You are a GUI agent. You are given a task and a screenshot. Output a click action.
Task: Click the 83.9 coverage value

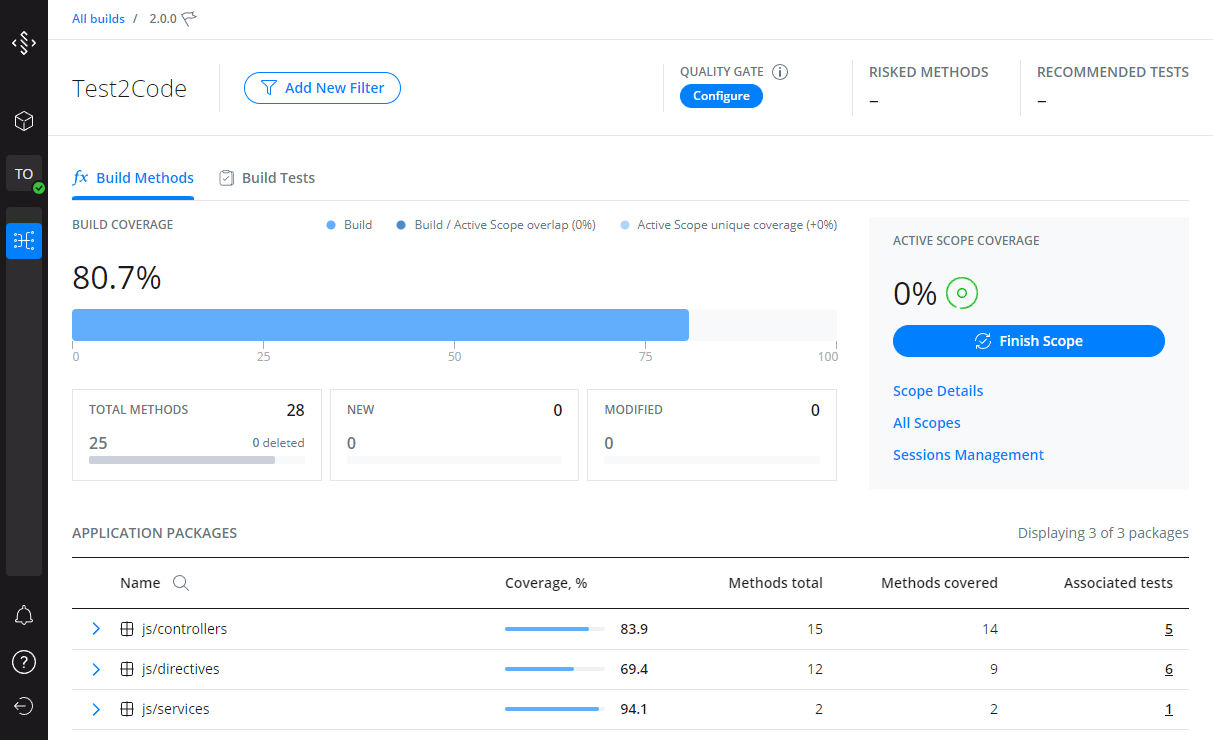pyautogui.click(x=634, y=629)
